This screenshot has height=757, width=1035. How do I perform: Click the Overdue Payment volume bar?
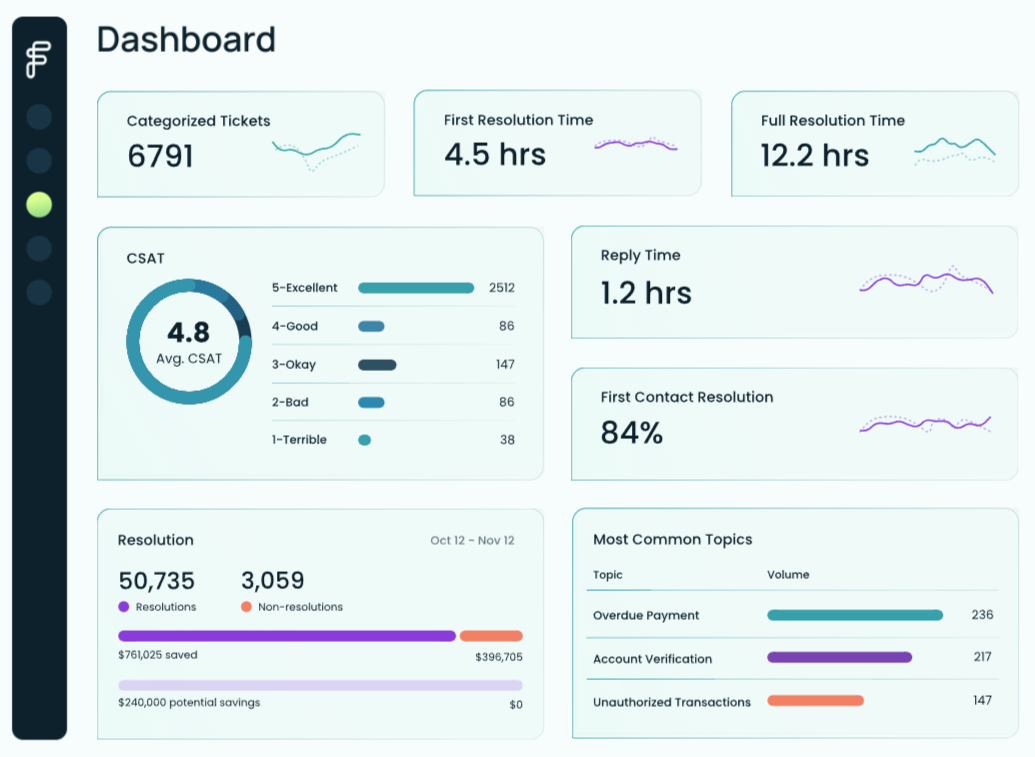click(855, 615)
